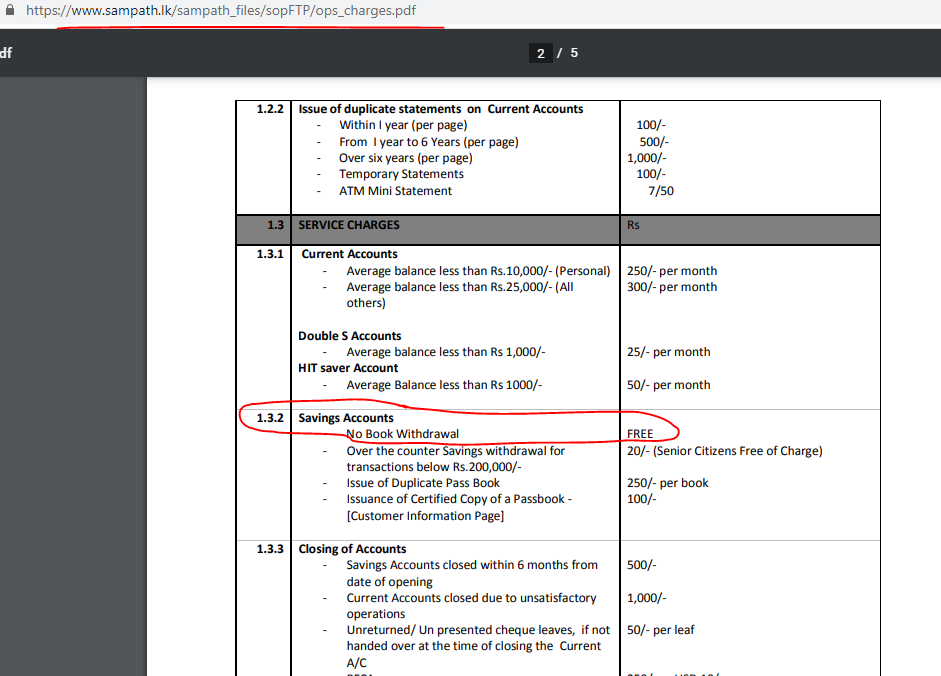The image size is (941, 676).
Task: Click 'Average Balance less than Rs 1000/-'
Action: 444,385
